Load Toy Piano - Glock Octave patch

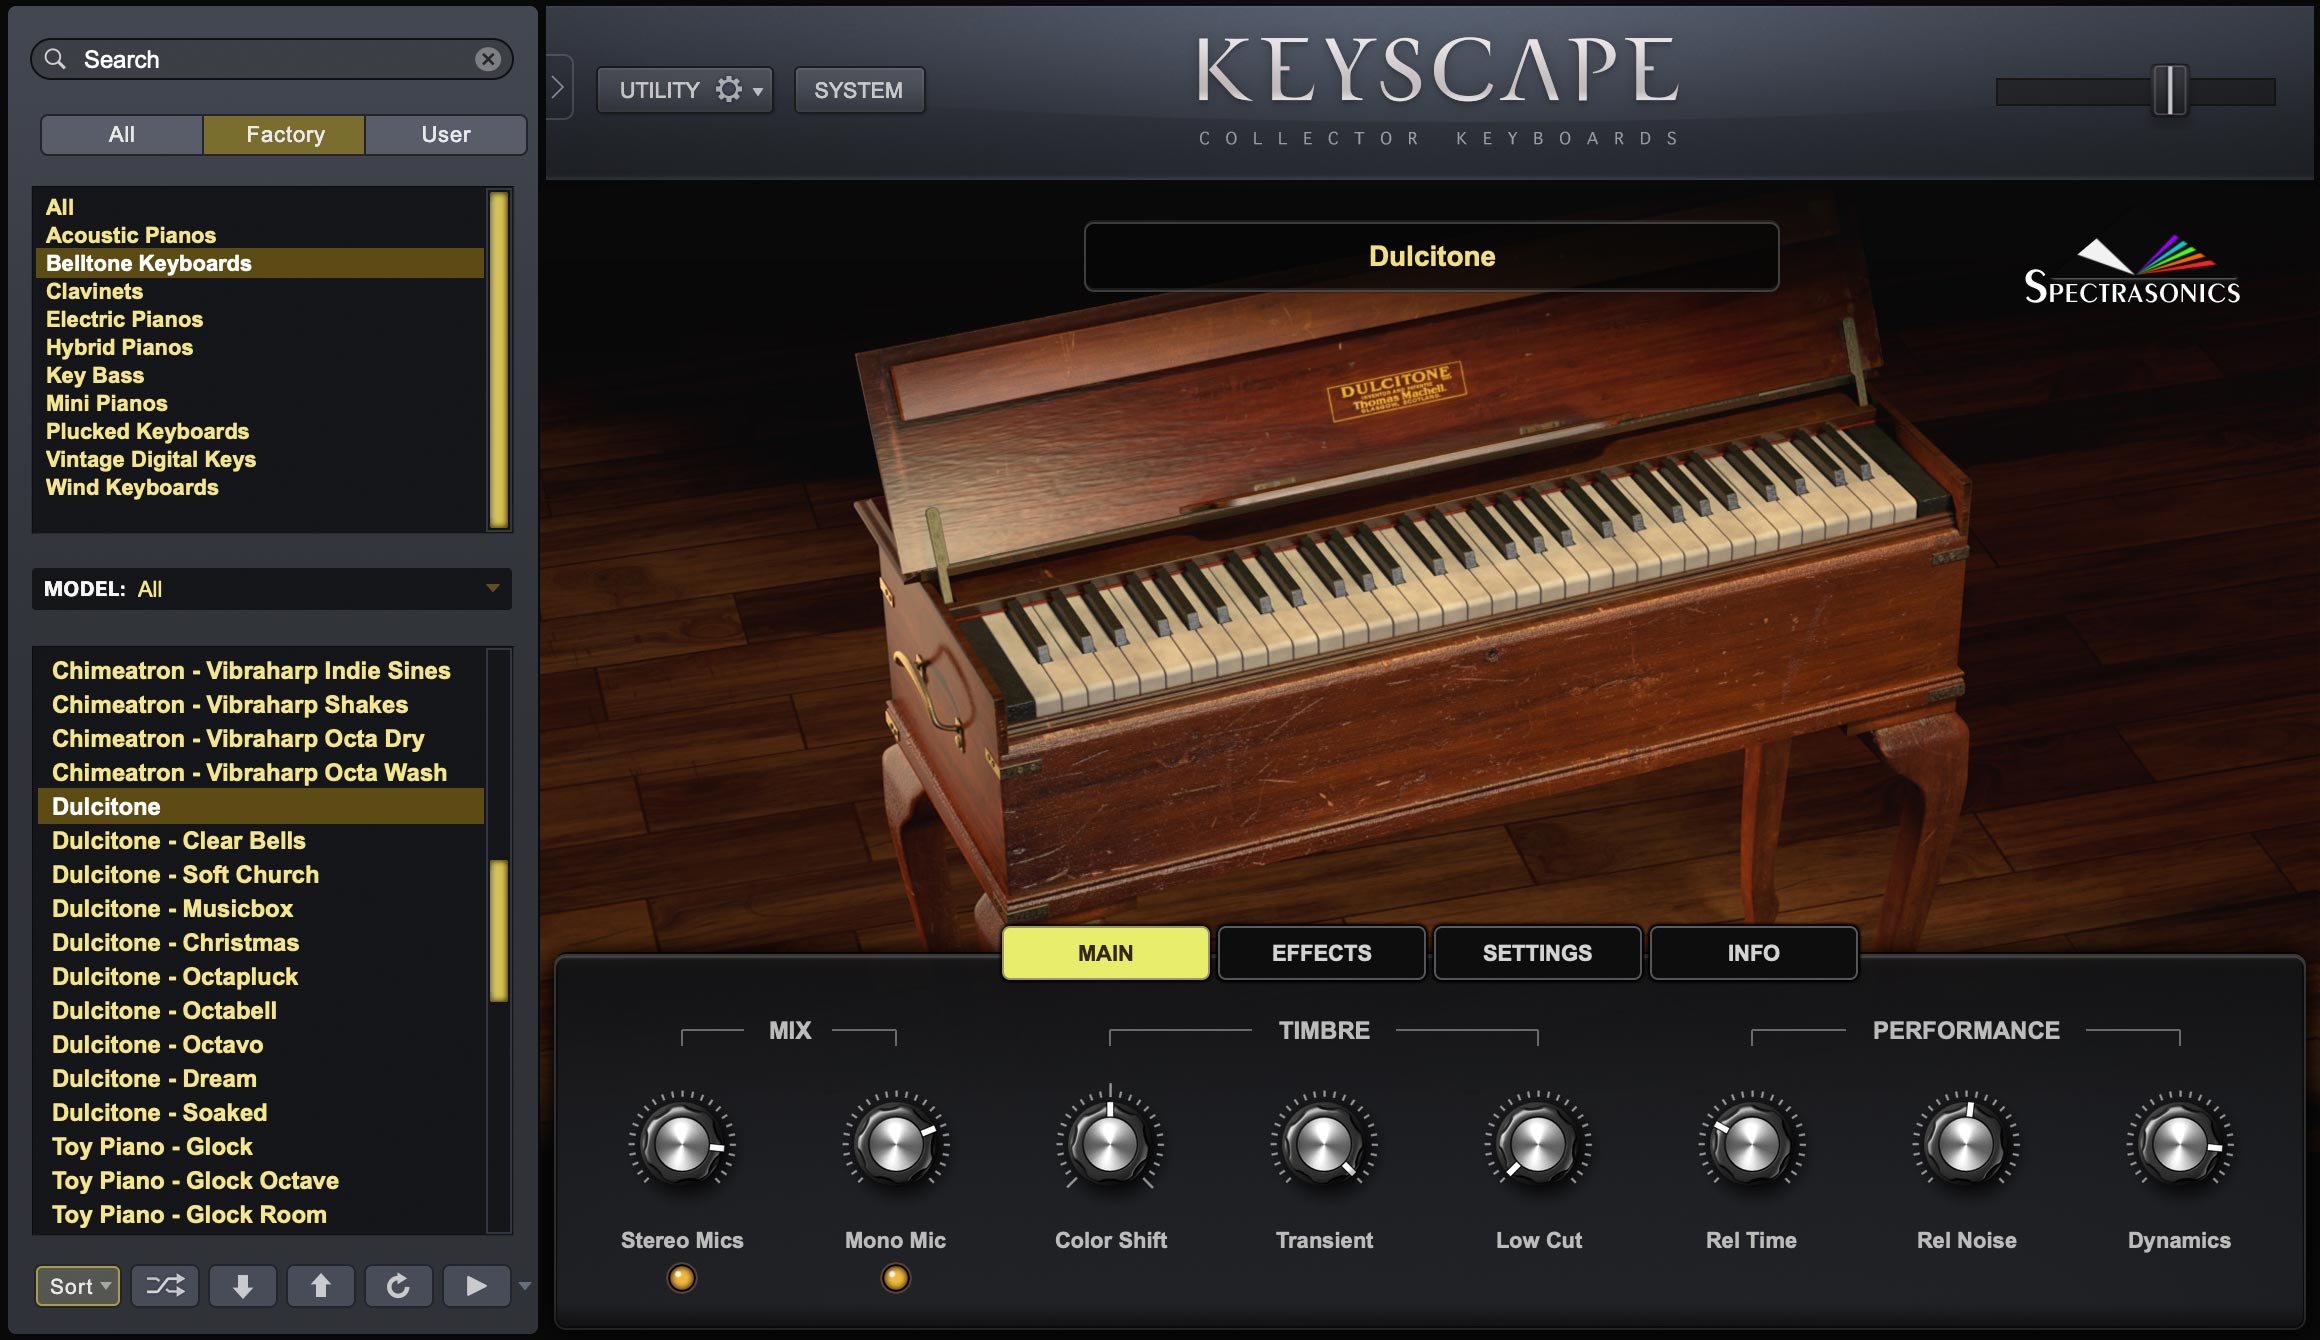click(x=261, y=1180)
